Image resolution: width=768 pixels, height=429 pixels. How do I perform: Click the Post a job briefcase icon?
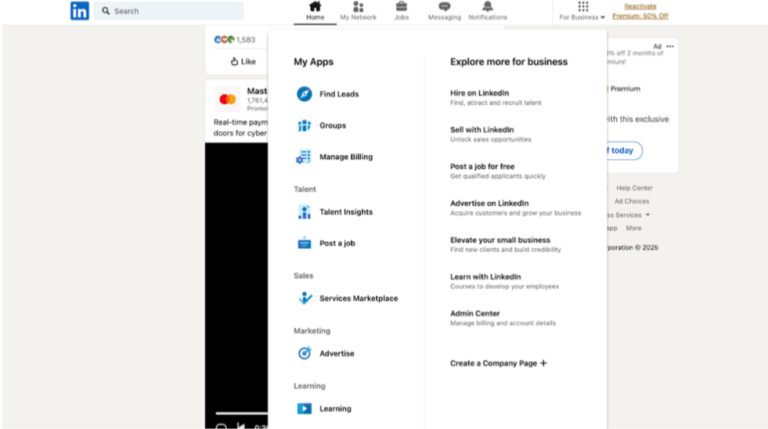pyautogui.click(x=304, y=243)
